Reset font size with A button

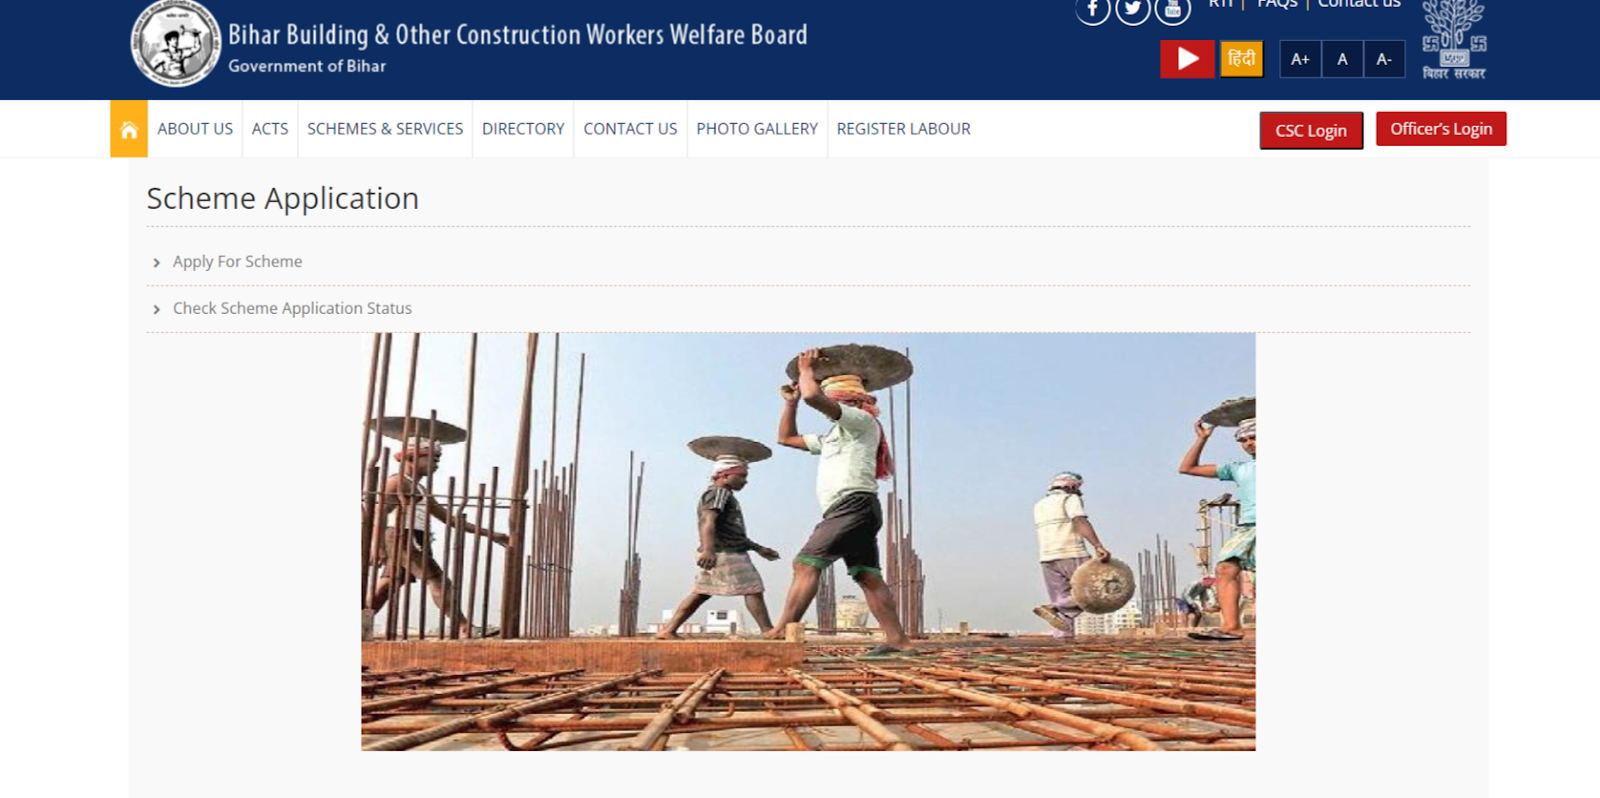[x=1342, y=59]
